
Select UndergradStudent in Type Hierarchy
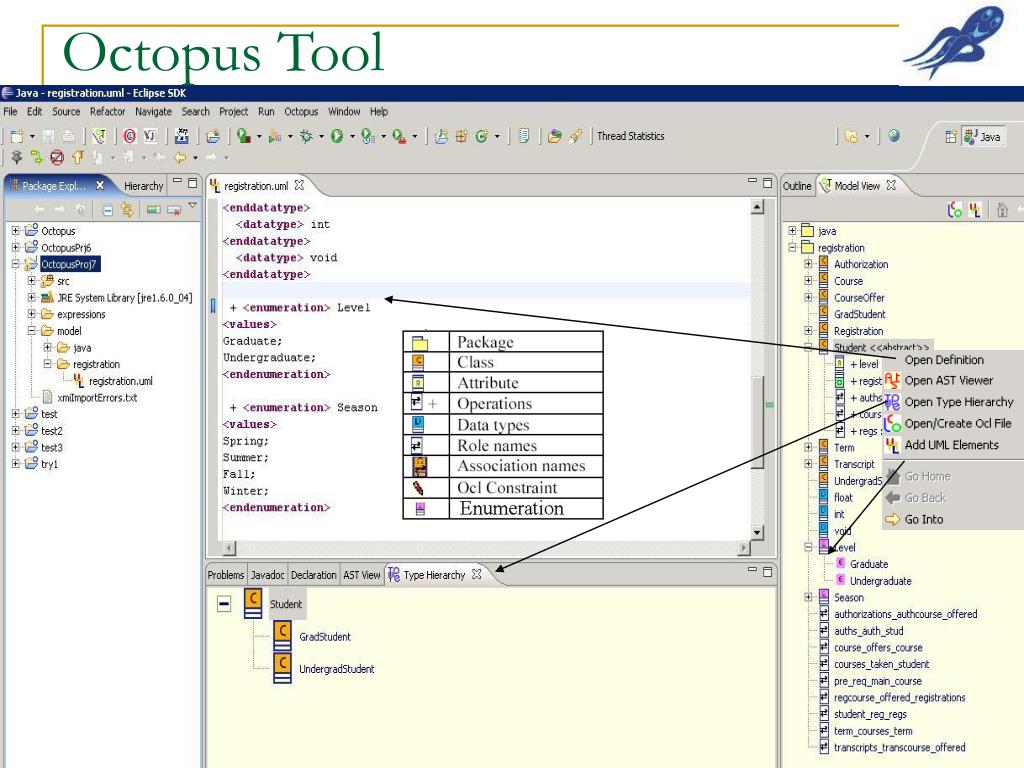336,669
